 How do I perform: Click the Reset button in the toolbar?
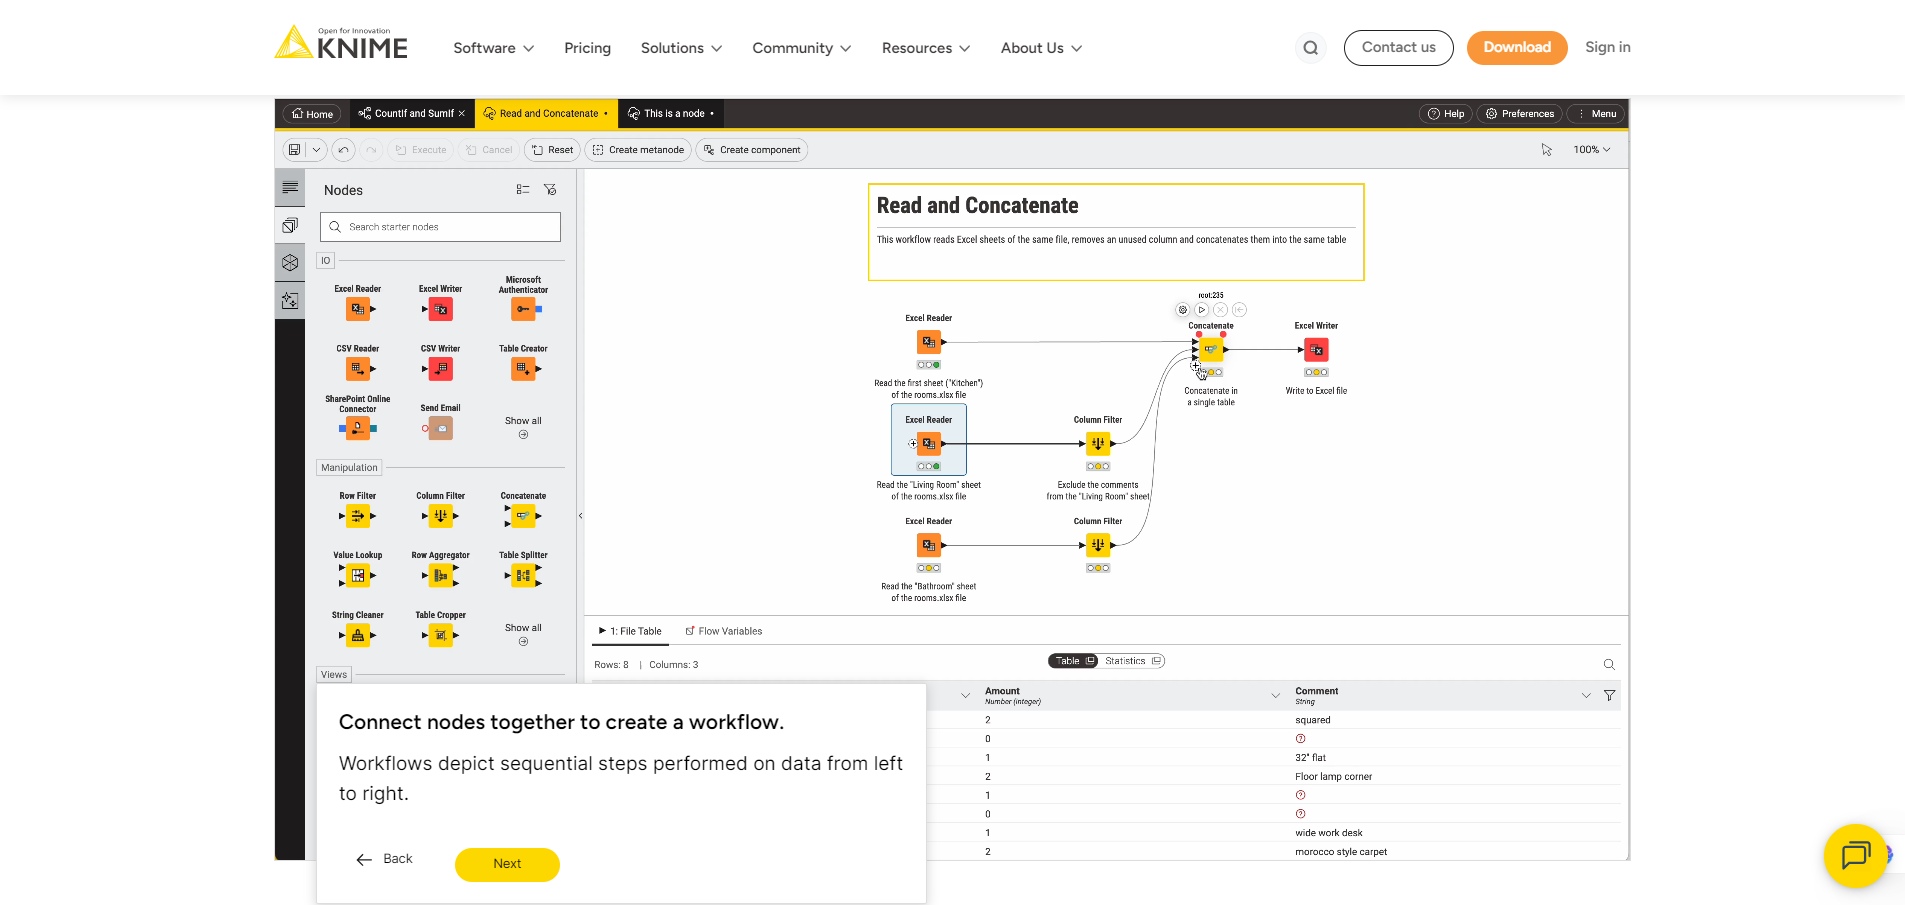pyautogui.click(x=552, y=150)
